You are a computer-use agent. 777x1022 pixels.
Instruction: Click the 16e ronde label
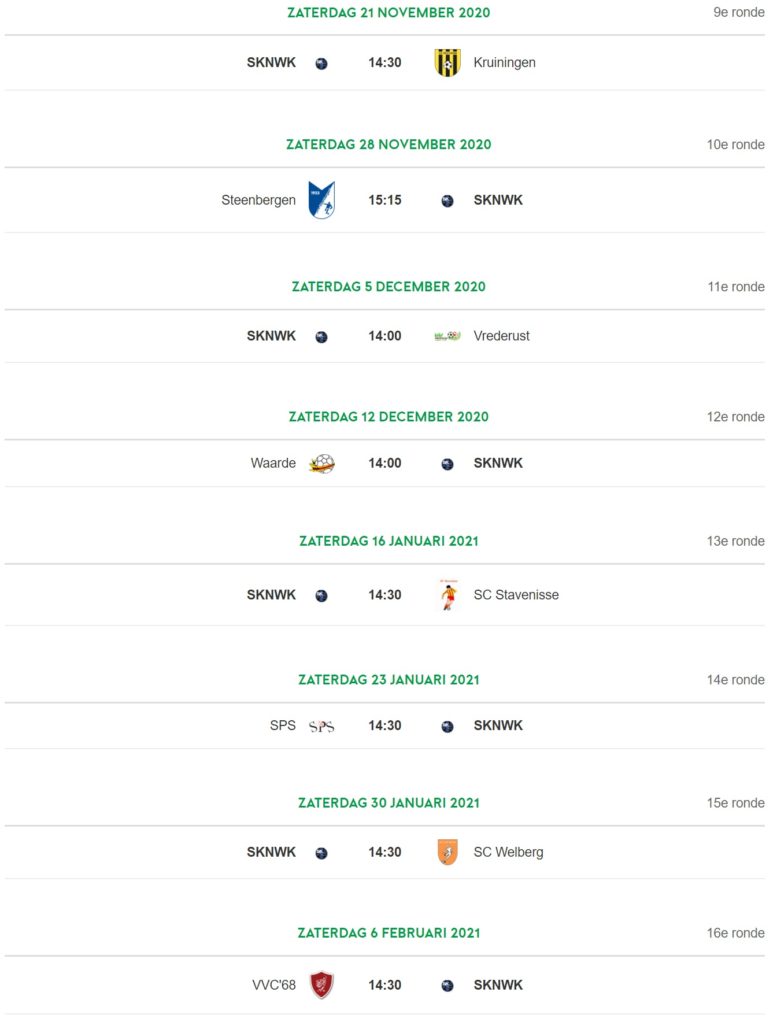(x=735, y=933)
